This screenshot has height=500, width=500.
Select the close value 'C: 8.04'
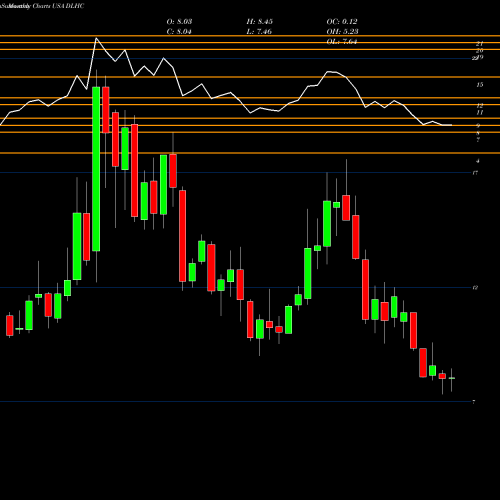point(179,31)
